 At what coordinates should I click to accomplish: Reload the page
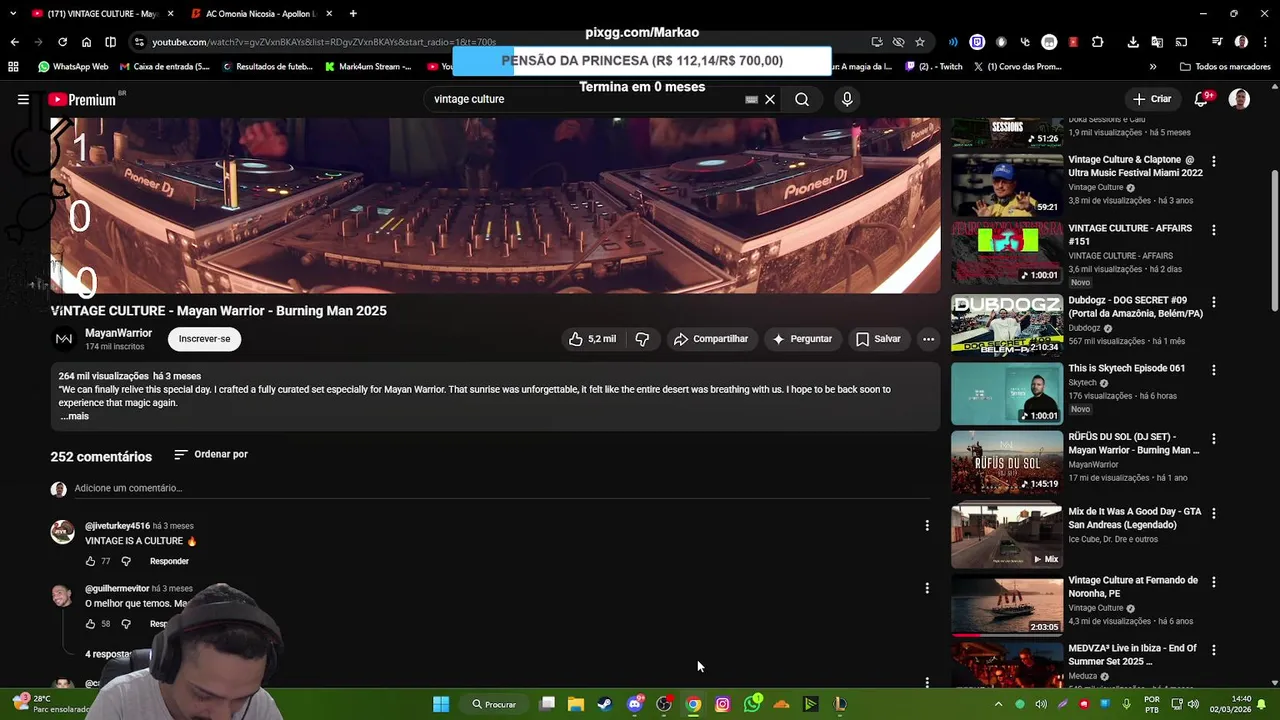[x=62, y=42]
